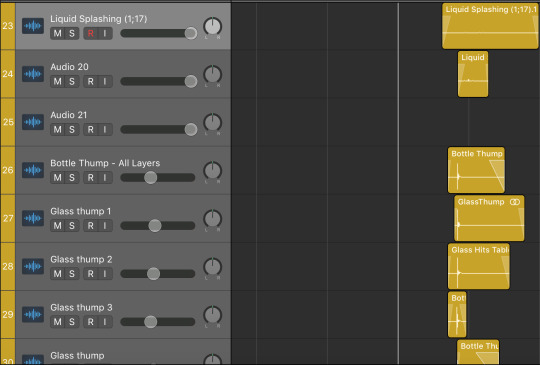Click the Bottle Thump track waveform icon

(33, 170)
